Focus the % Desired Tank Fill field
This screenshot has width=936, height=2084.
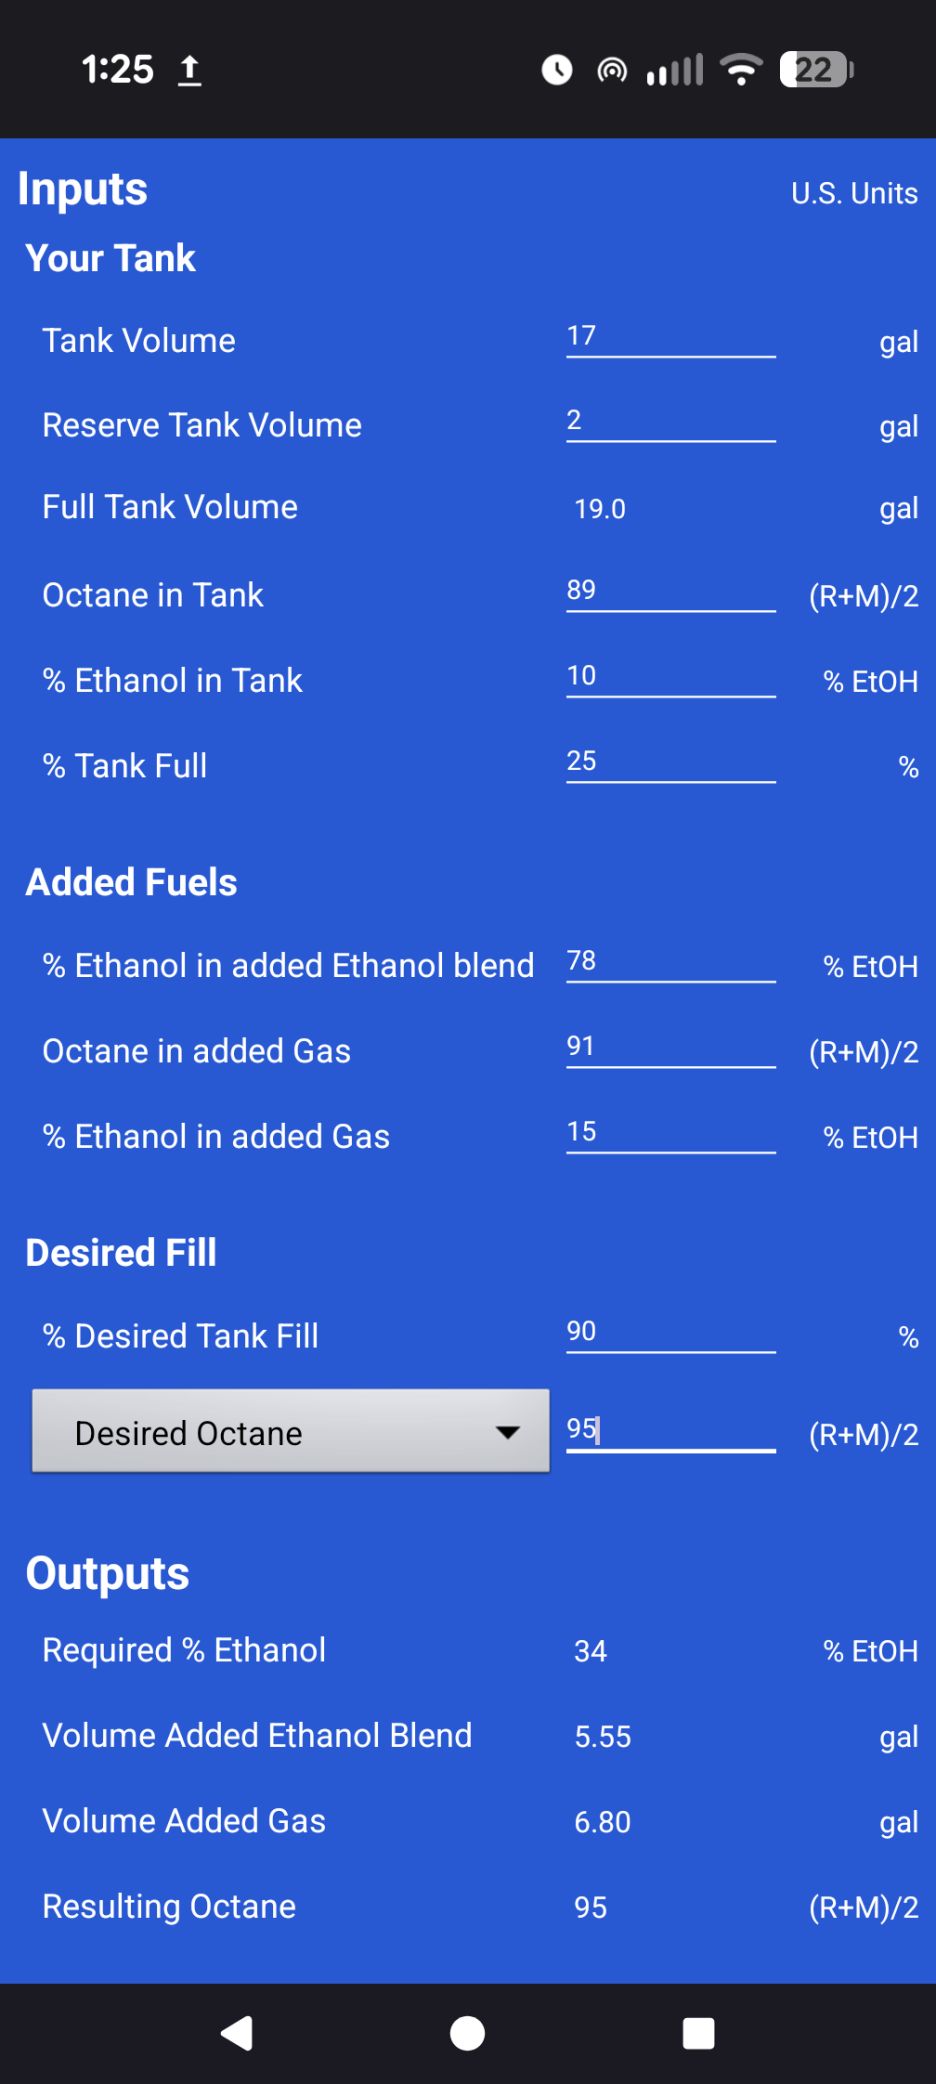(x=670, y=1333)
